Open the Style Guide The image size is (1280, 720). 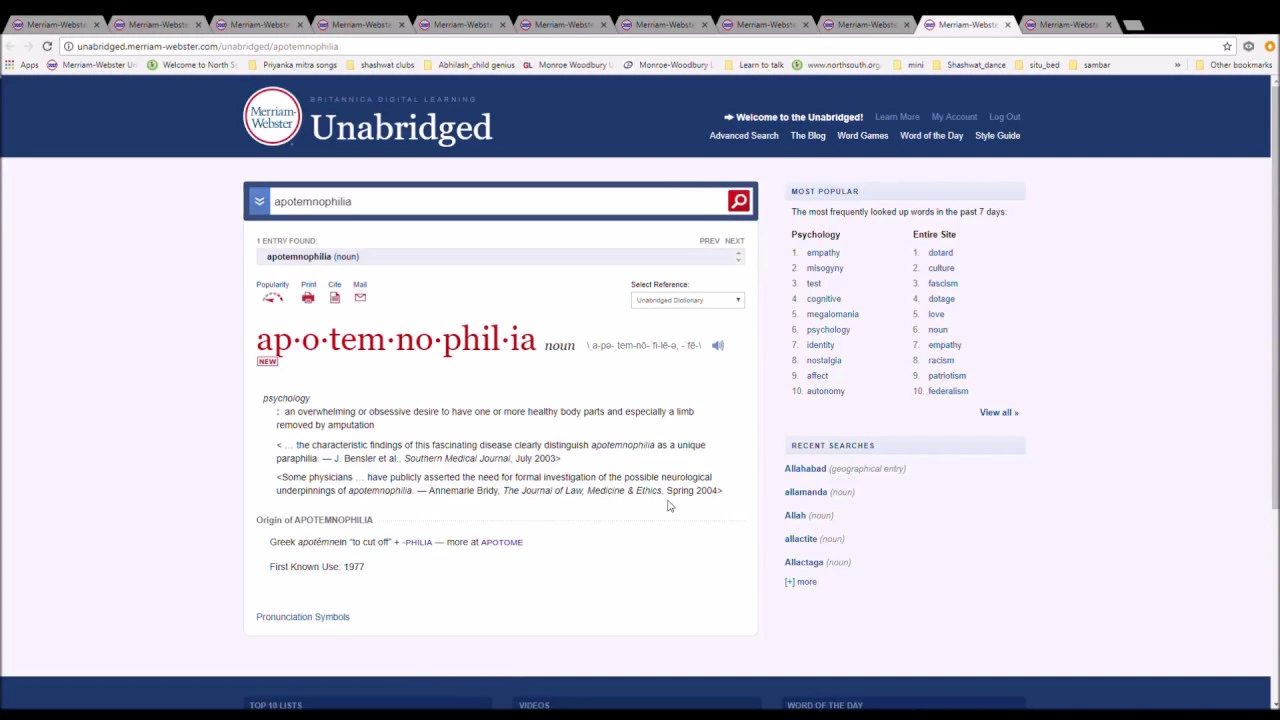pyautogui.click(x=997, y=136)
